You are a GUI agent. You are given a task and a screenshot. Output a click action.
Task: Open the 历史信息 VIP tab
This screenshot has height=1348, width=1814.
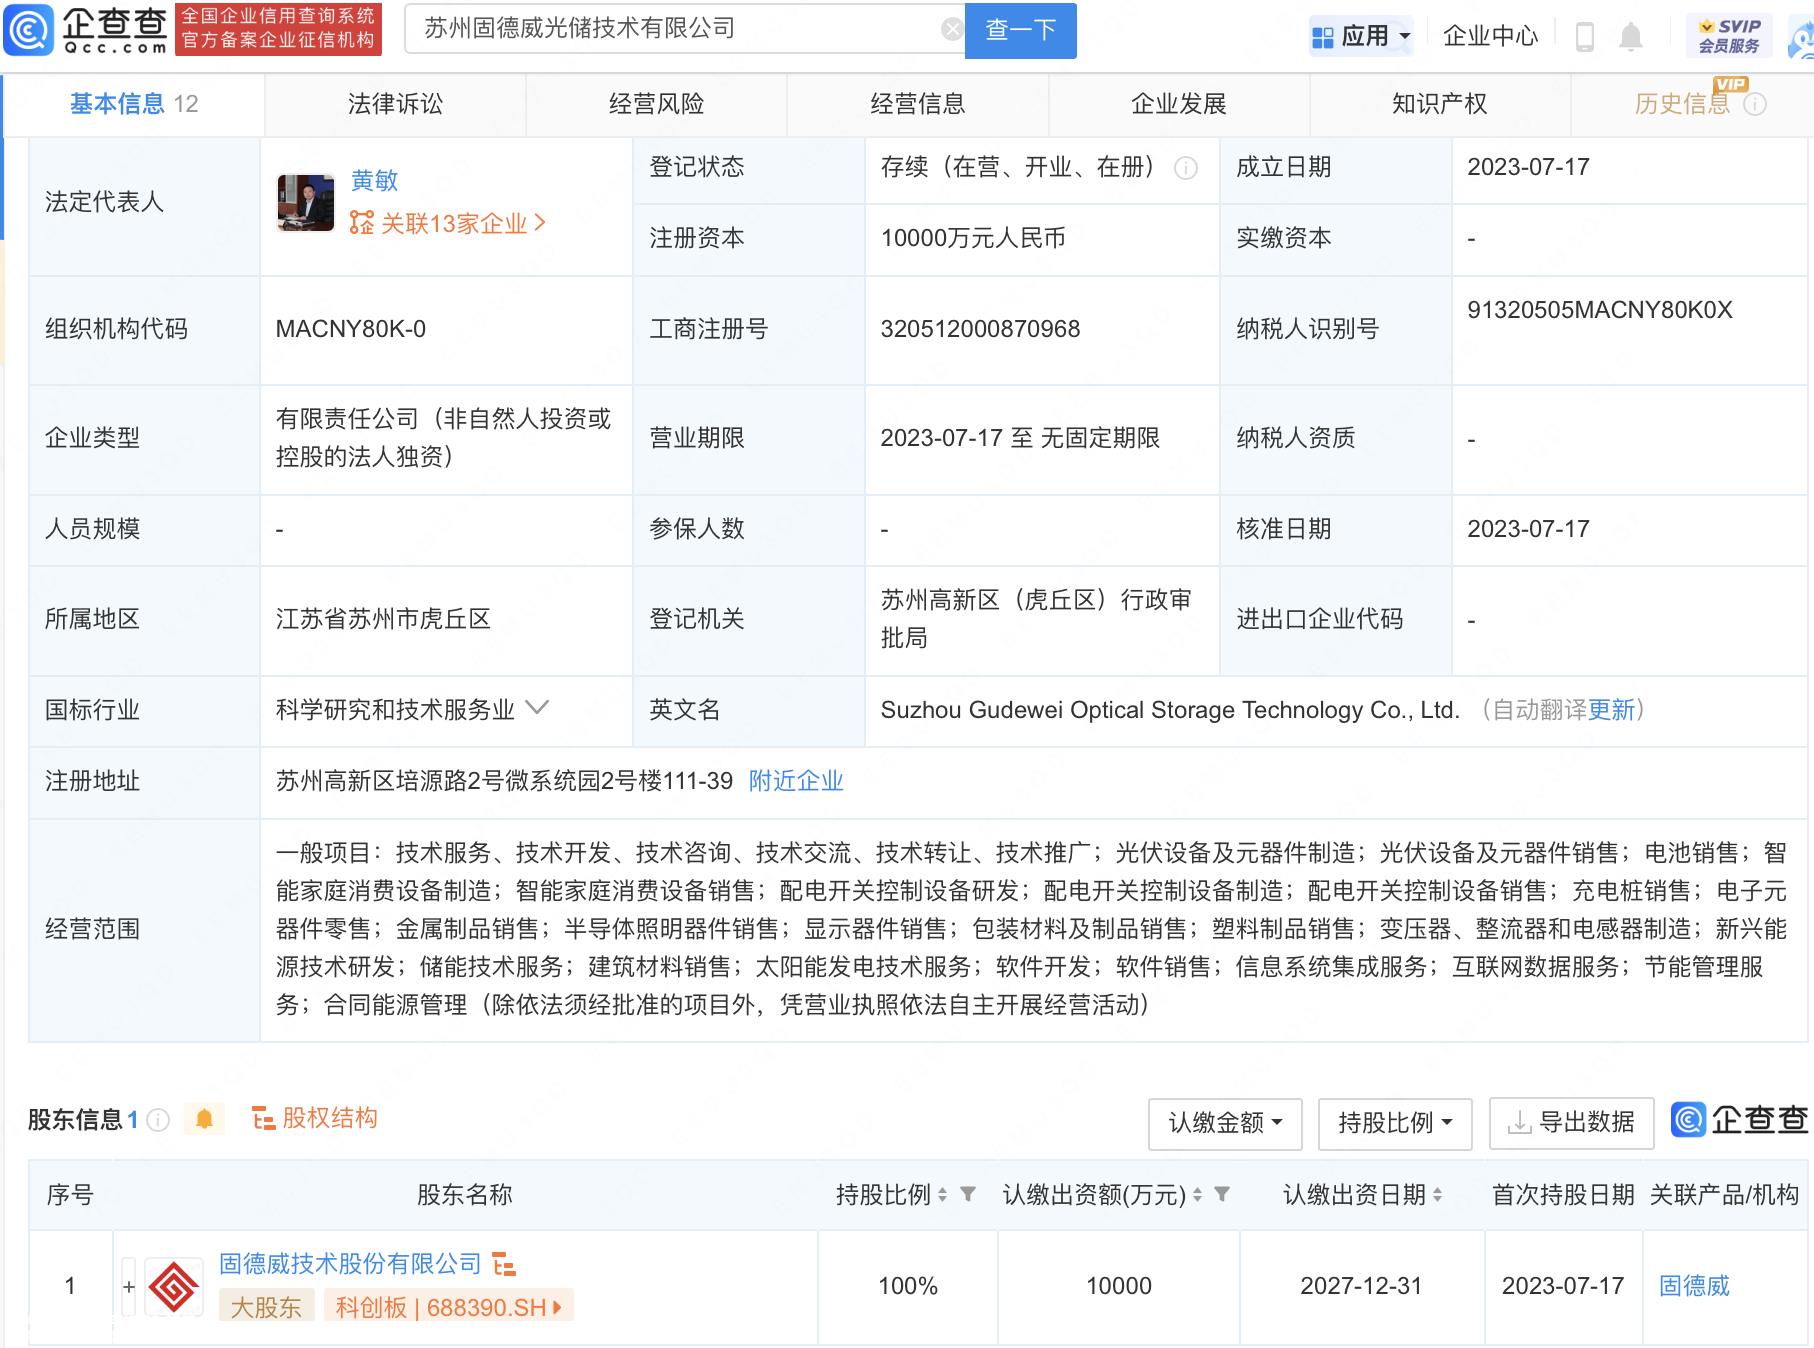(x=1692, y=104)
